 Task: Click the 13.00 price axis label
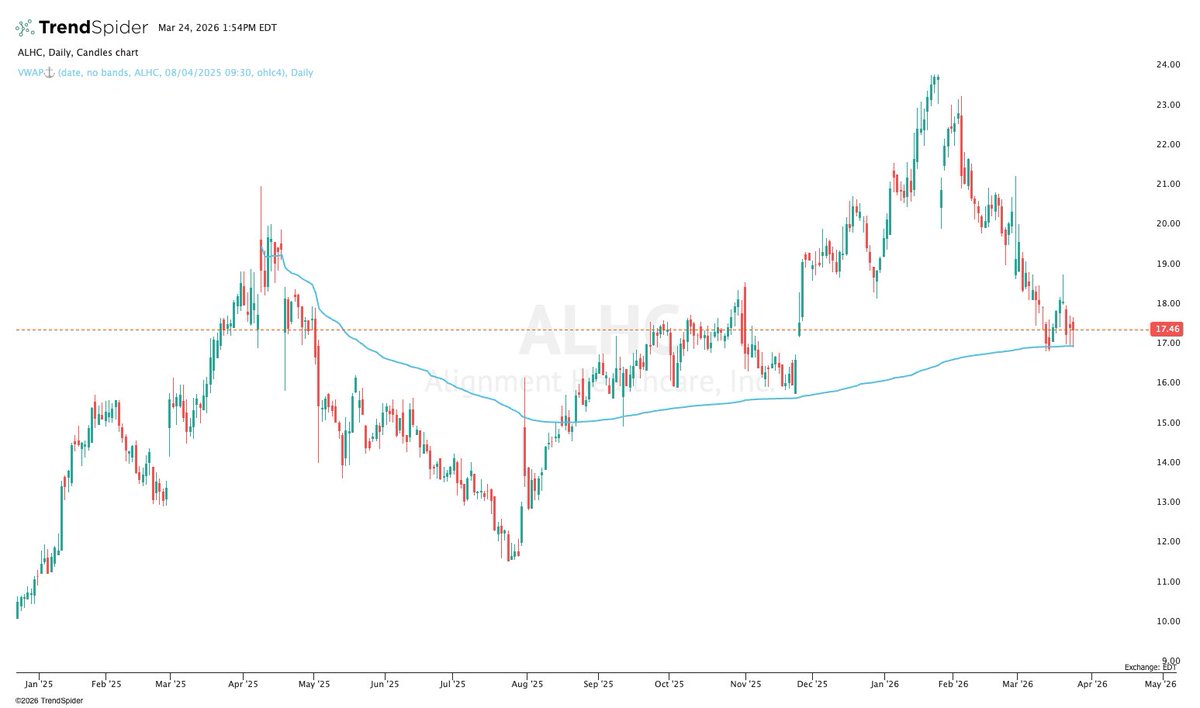(1168, 502)
